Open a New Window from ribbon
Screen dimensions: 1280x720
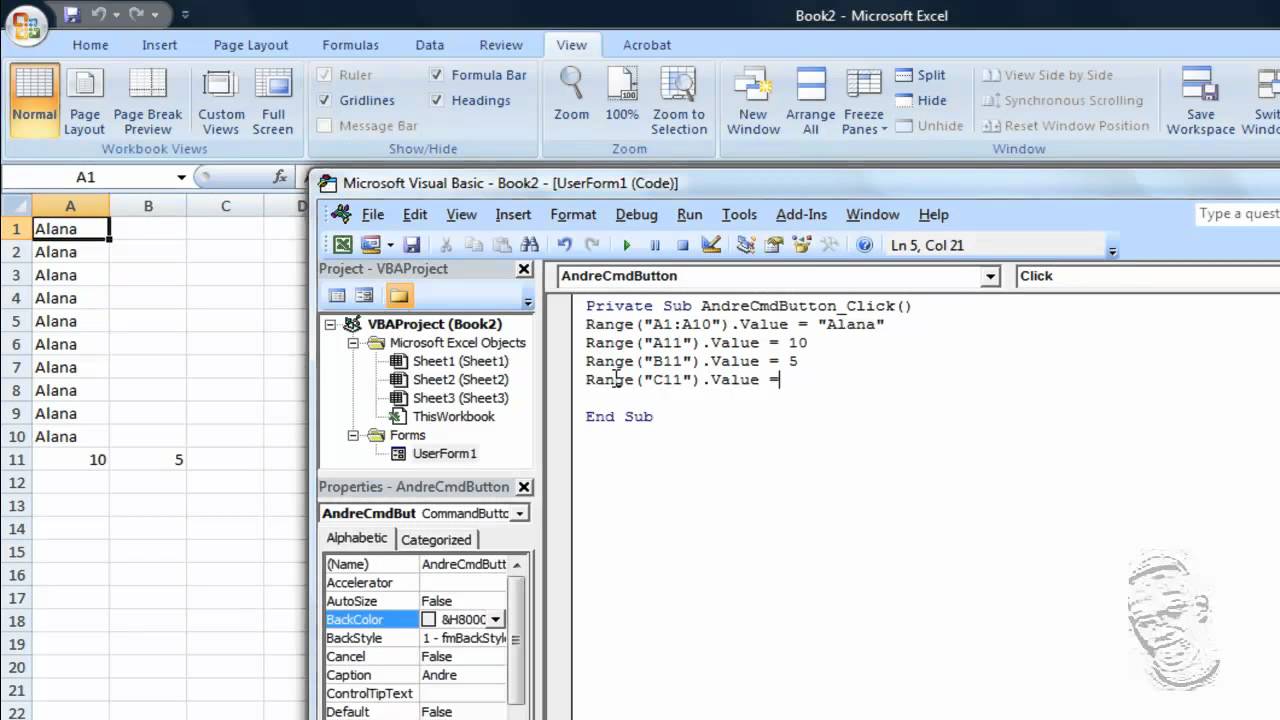coord(753,102)
